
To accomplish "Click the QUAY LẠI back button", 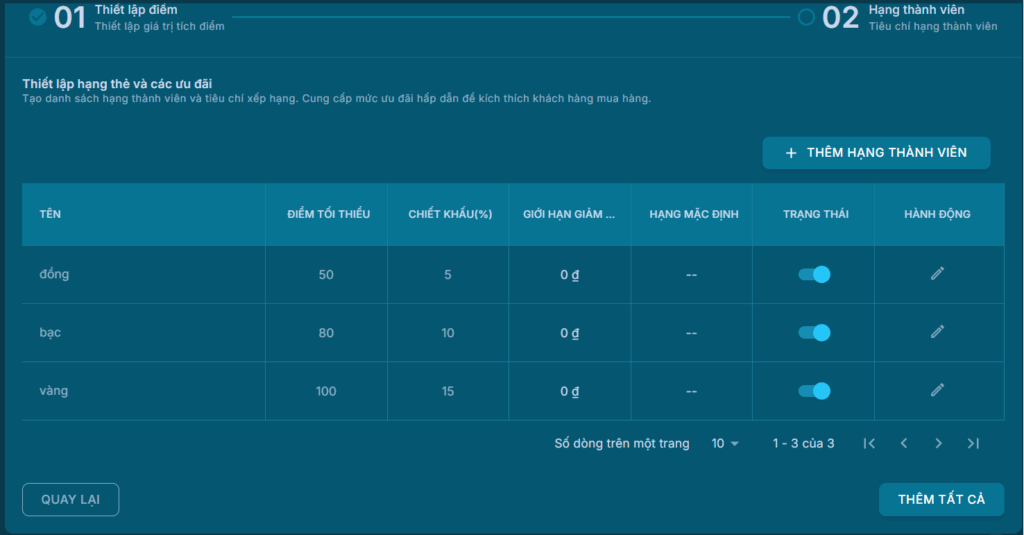I will pyautogui.click(x=70, y=500).
